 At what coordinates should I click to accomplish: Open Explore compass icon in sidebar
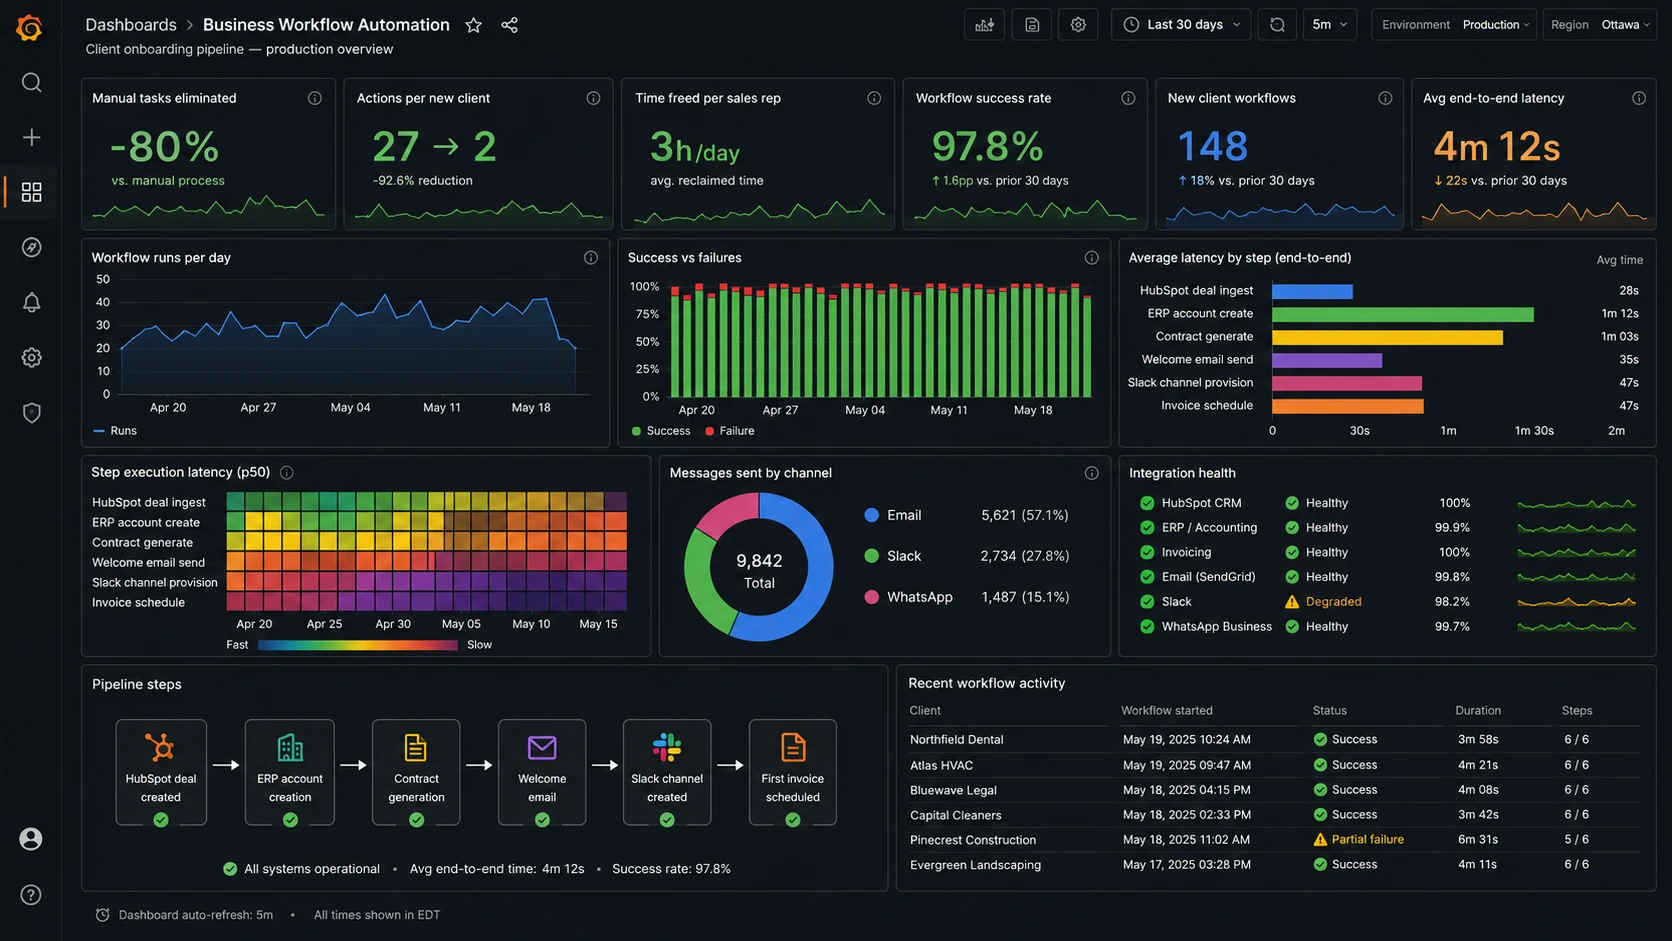31,247
